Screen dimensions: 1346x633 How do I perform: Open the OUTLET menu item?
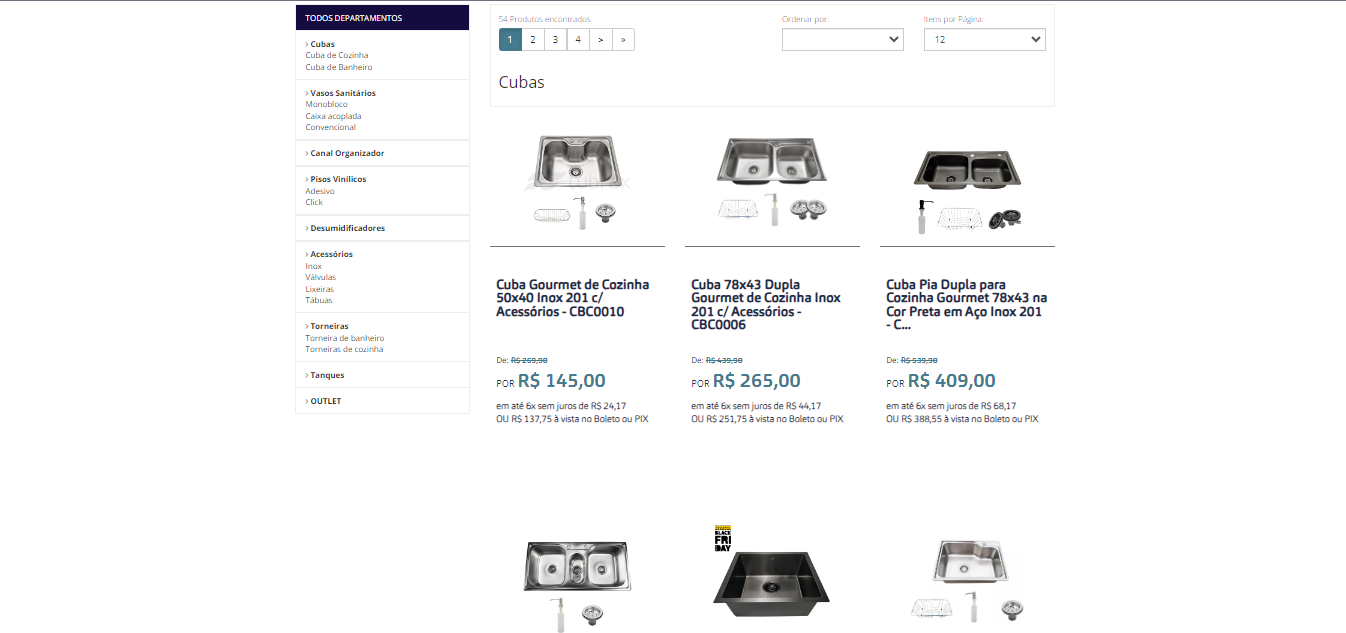325,401
